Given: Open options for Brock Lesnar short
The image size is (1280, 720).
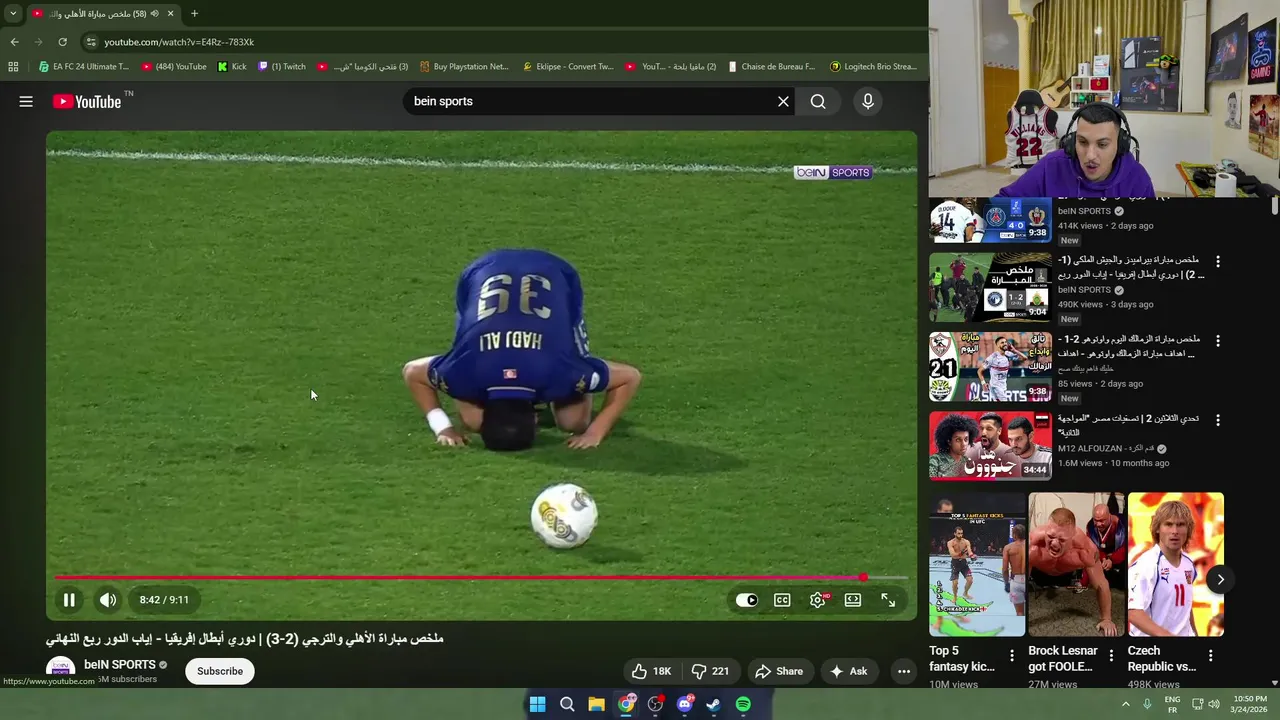Looking at the screenshot, I should coord(1111,656).
